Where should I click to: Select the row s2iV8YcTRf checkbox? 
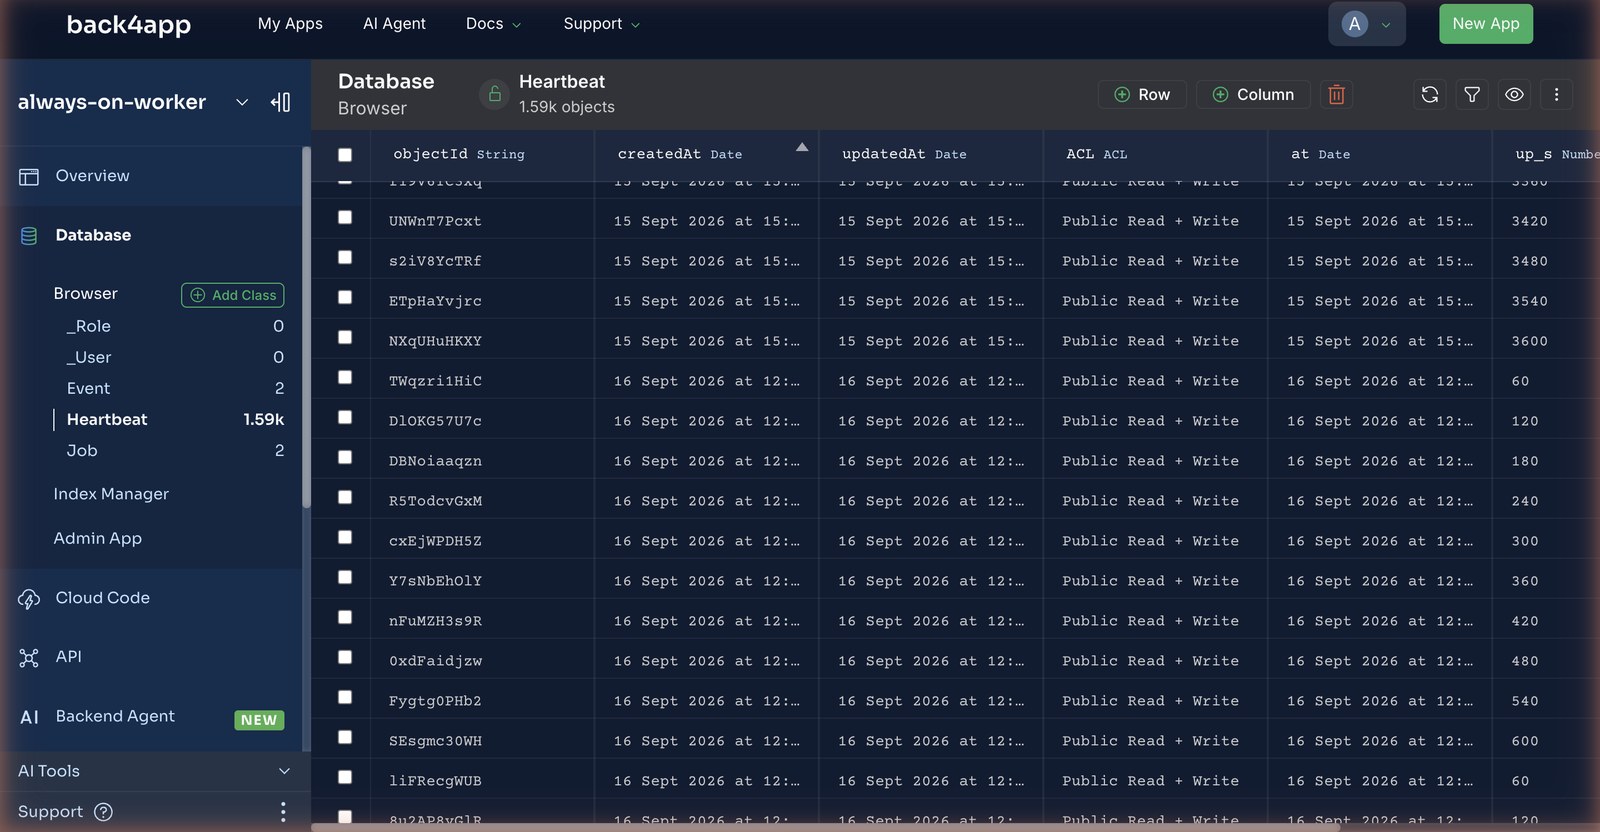tap(345, 257)
